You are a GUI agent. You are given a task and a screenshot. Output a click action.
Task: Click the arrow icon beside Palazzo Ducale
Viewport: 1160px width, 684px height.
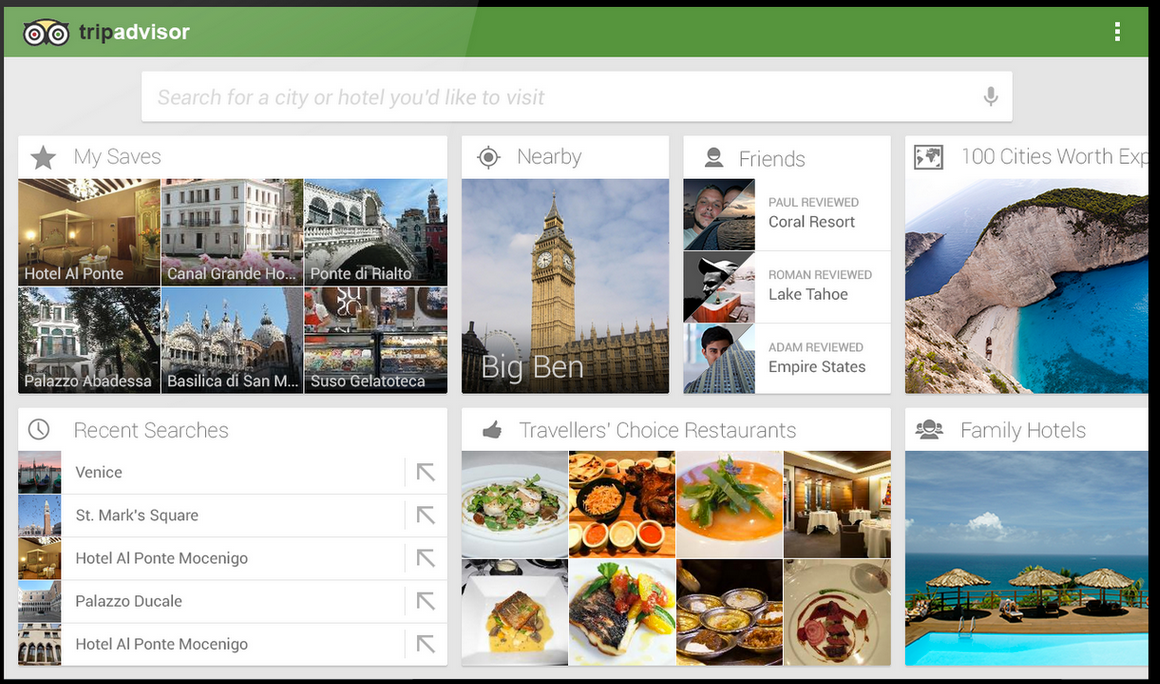click(x=425, y=600)
